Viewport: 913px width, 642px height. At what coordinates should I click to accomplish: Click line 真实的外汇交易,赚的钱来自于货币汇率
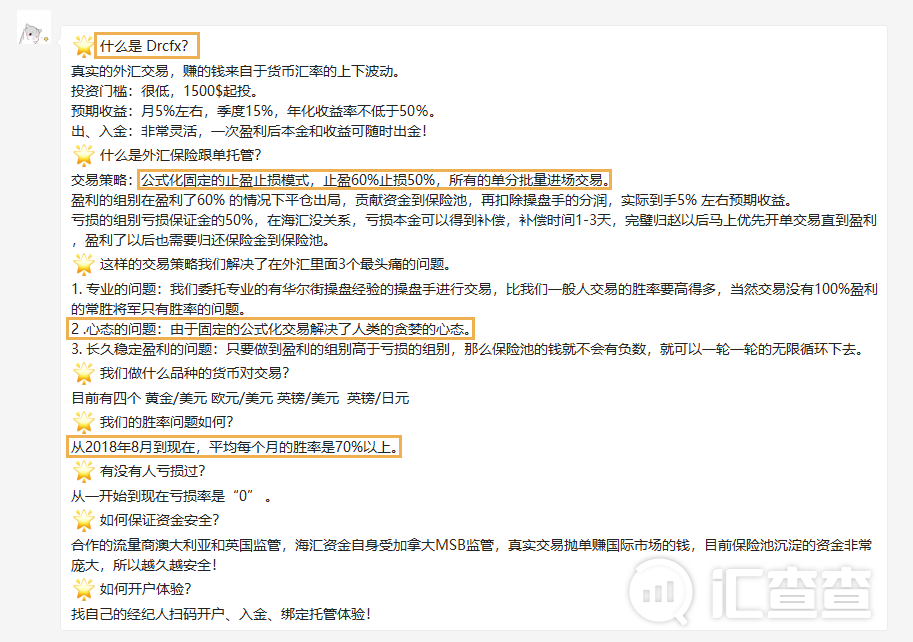click(x=236, y=71)
